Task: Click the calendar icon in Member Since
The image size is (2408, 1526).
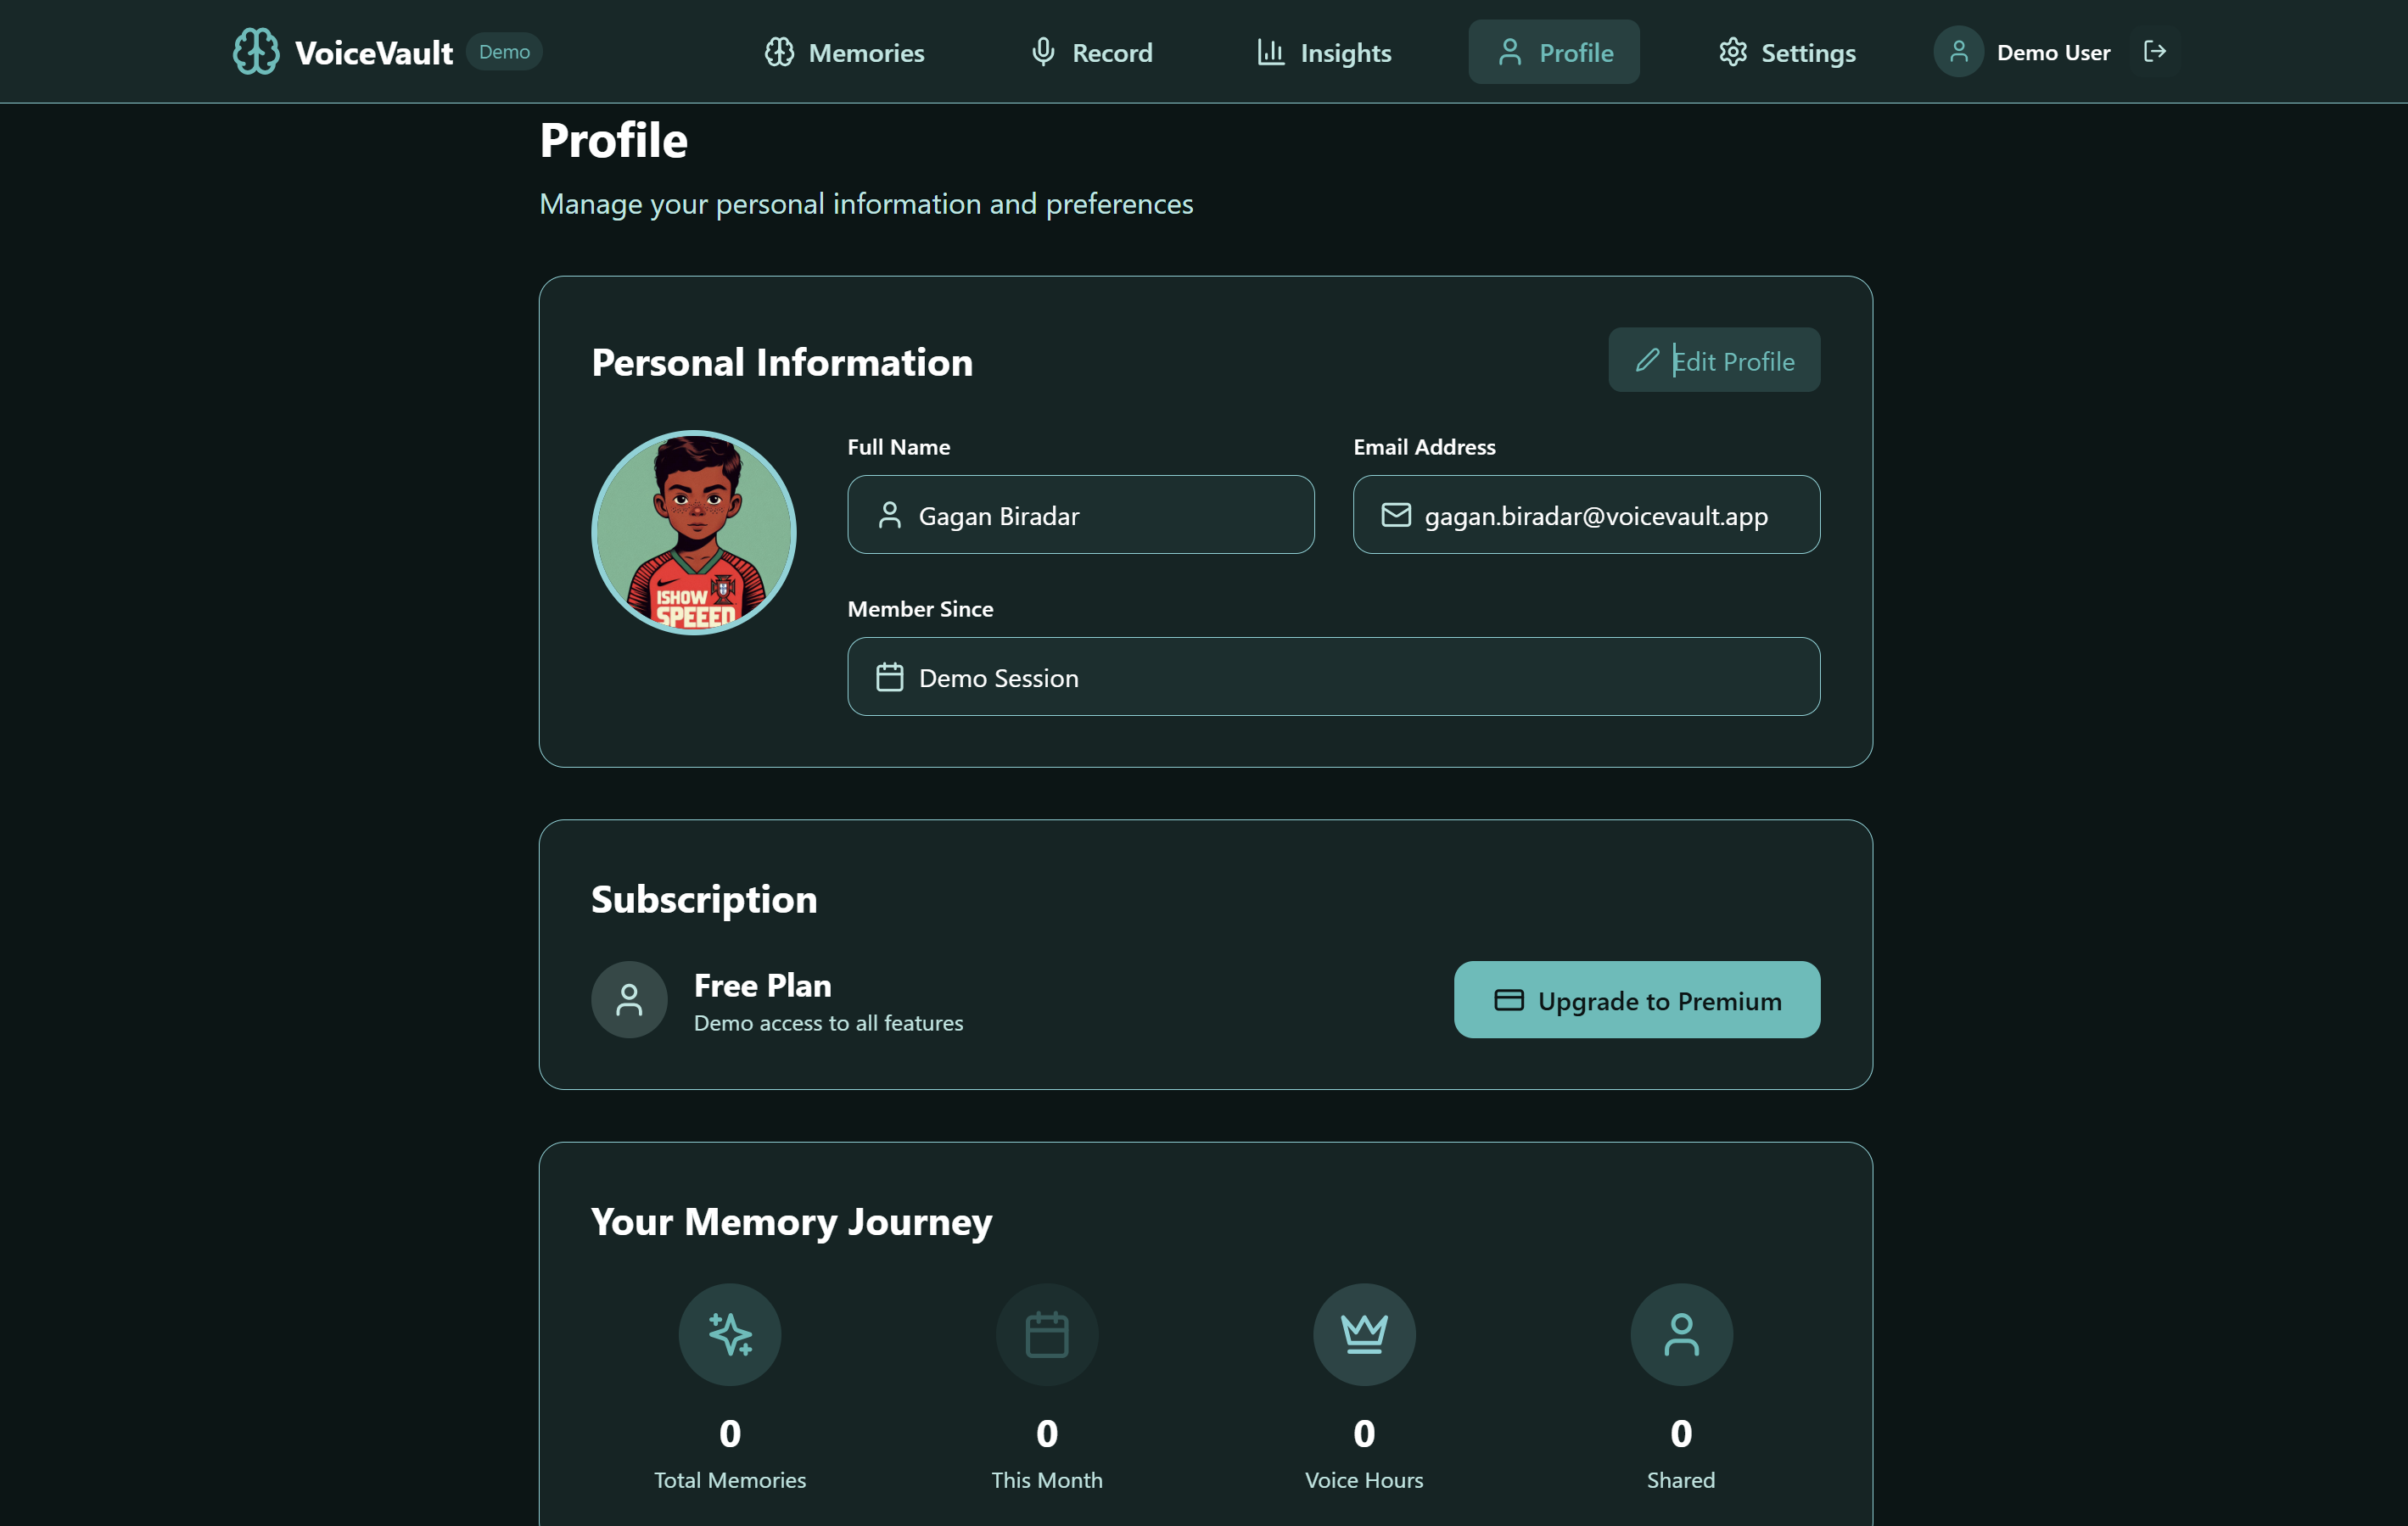Action: click(x=889, y=677)
